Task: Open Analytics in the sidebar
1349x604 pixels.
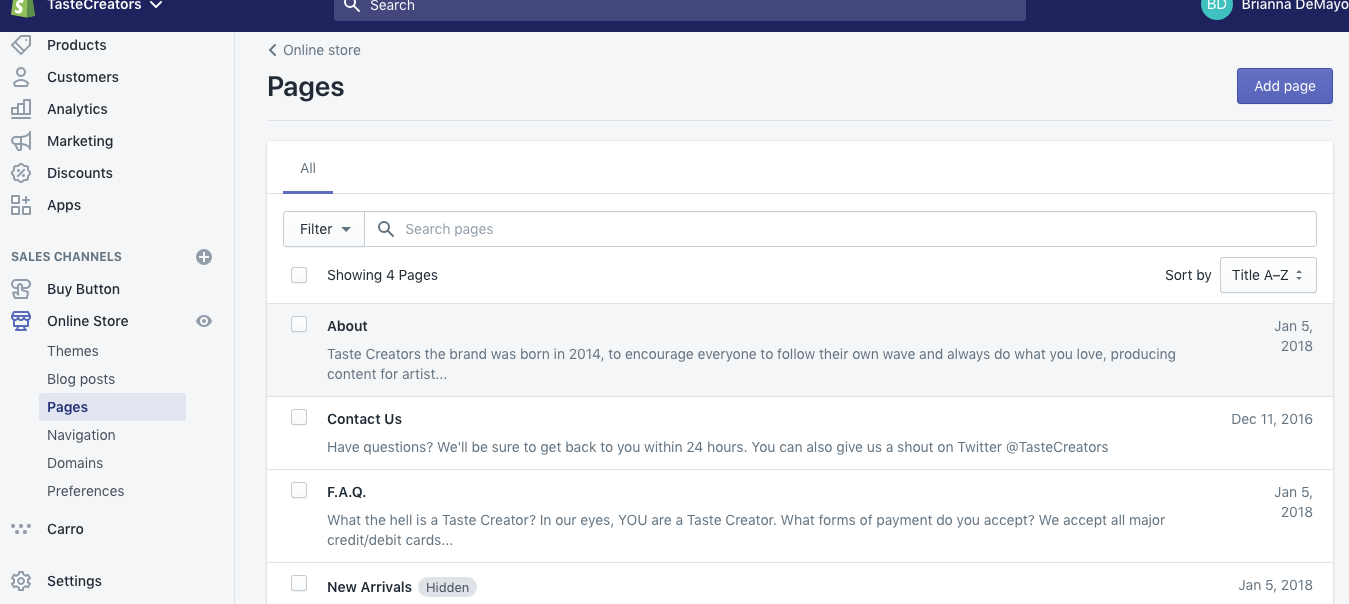Action: coord(77,109)
